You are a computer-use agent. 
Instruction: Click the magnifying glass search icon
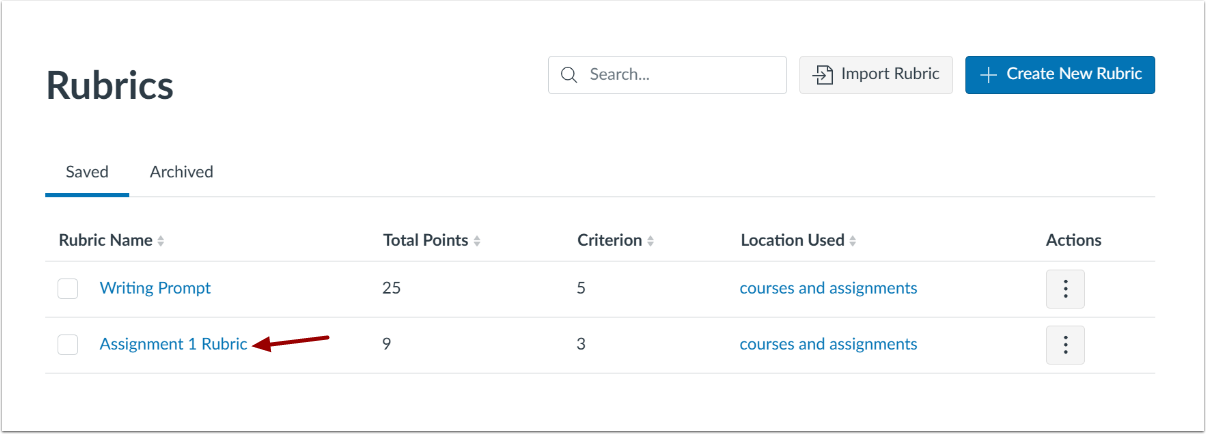[569, 75]
